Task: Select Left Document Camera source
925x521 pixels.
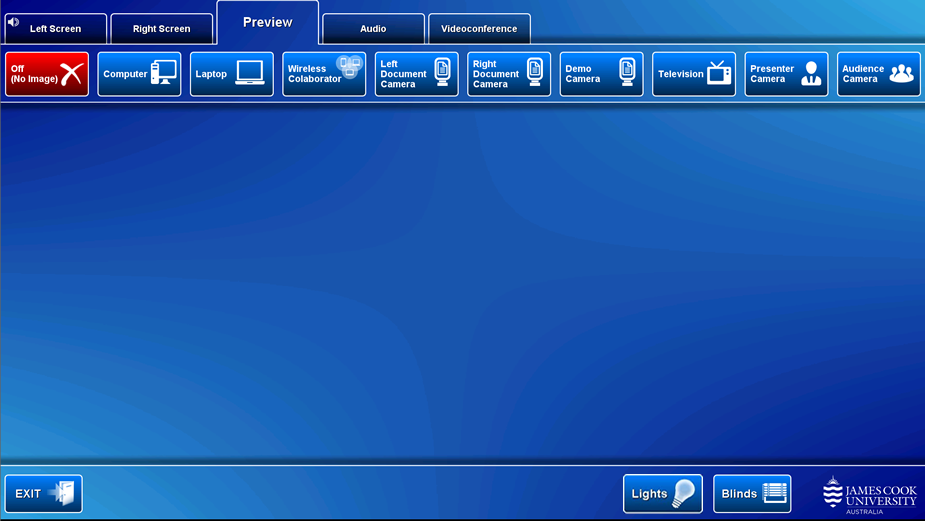Action: coord(416,74)
